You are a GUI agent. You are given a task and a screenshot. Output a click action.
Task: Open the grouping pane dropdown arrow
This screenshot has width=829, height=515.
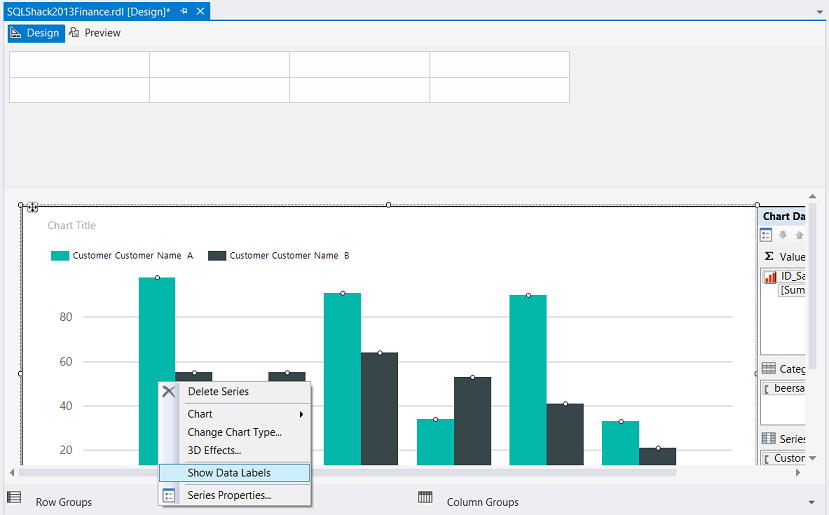810,501
